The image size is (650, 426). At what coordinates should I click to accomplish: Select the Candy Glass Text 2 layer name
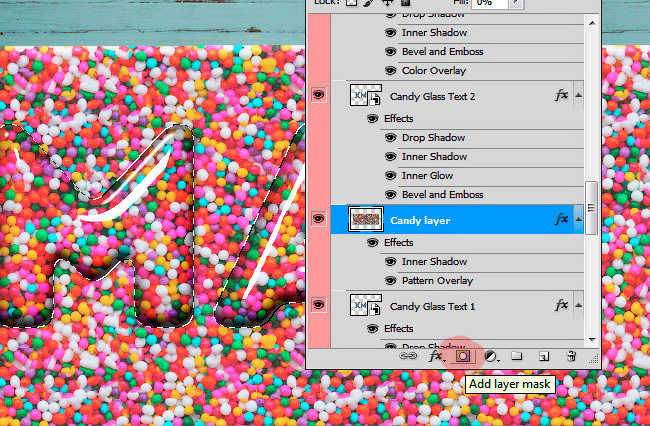point(432,97)
